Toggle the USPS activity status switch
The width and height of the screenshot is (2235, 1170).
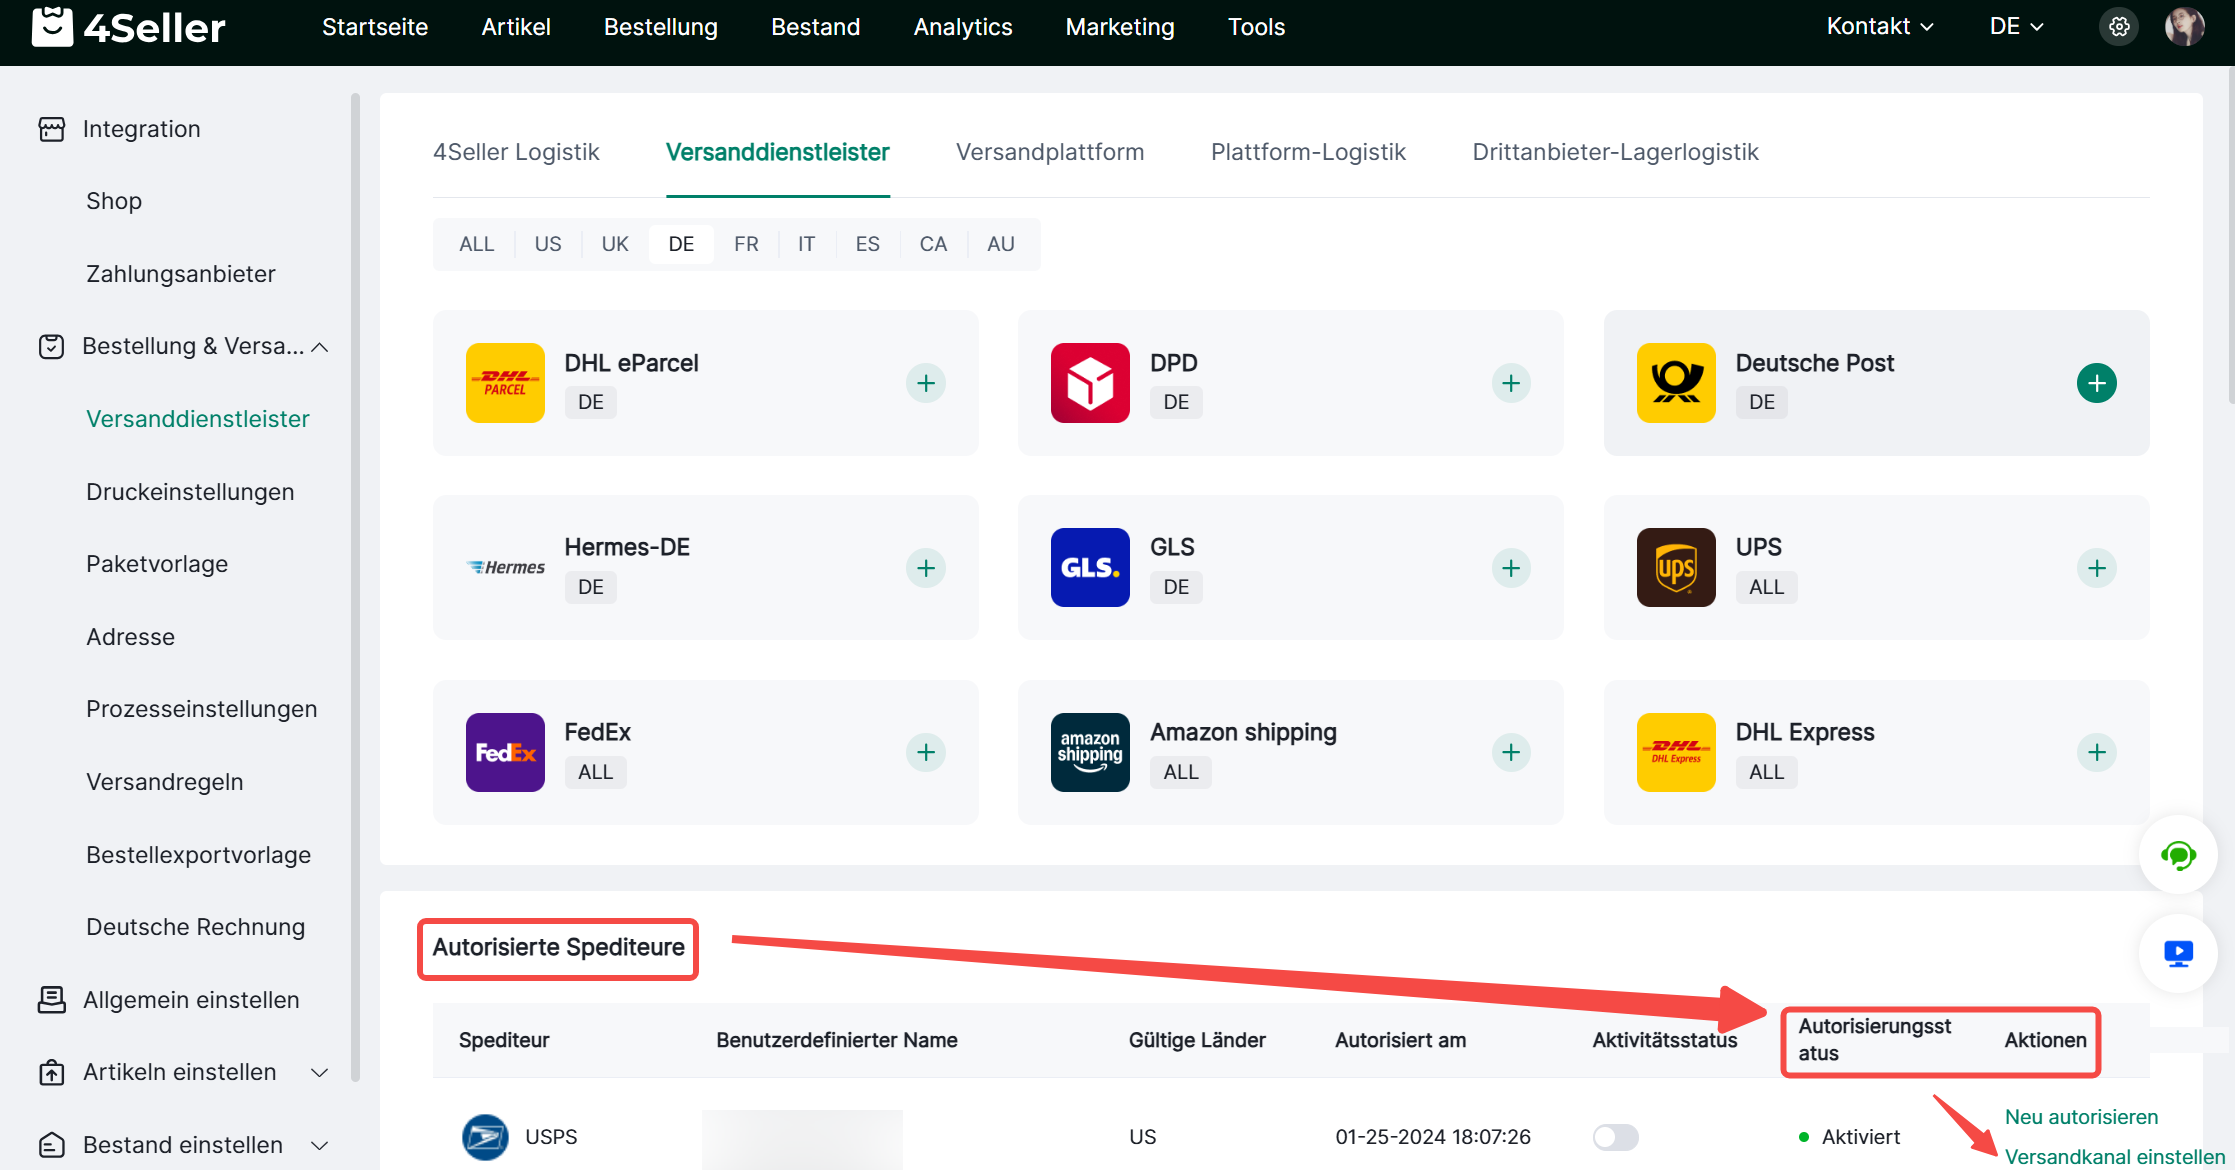[x=1615, y=1137]
